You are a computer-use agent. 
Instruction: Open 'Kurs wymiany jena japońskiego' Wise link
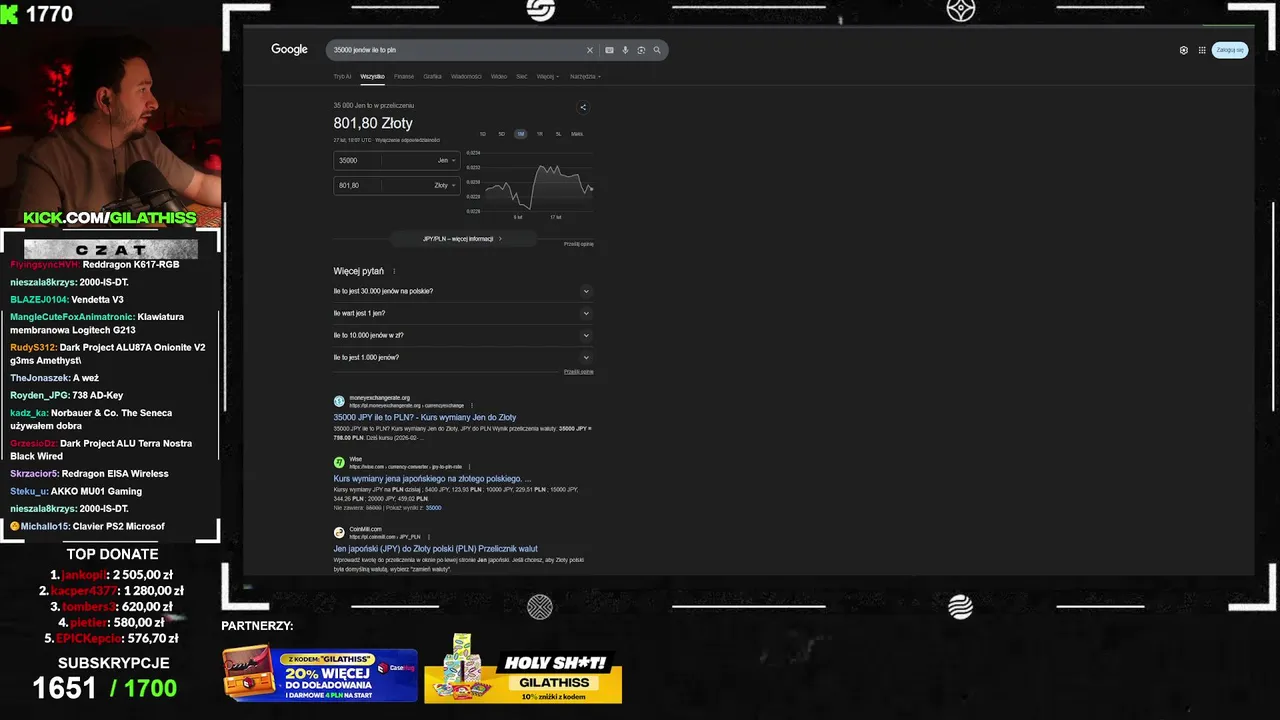click(432, 479)
